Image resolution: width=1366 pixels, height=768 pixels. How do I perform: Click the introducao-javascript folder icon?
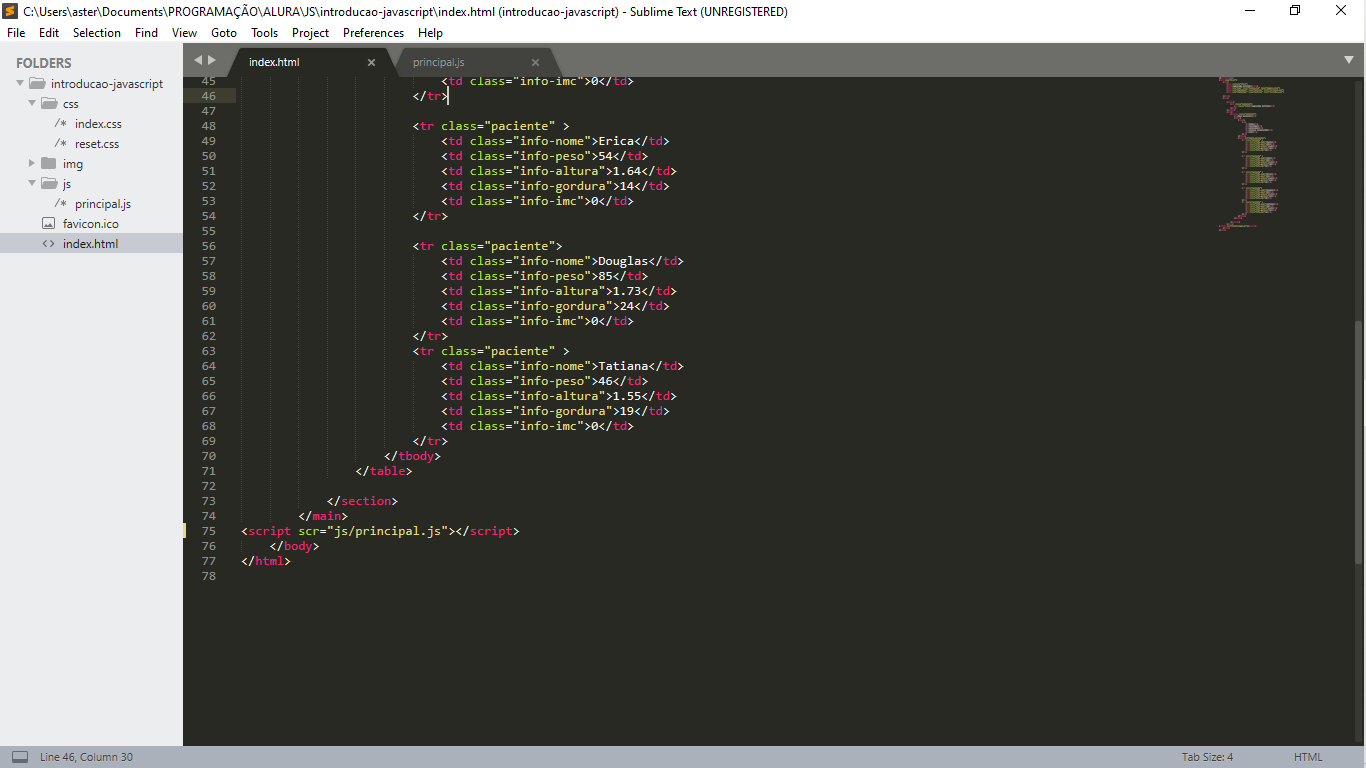pyautogui.click(x=37, y=84)
